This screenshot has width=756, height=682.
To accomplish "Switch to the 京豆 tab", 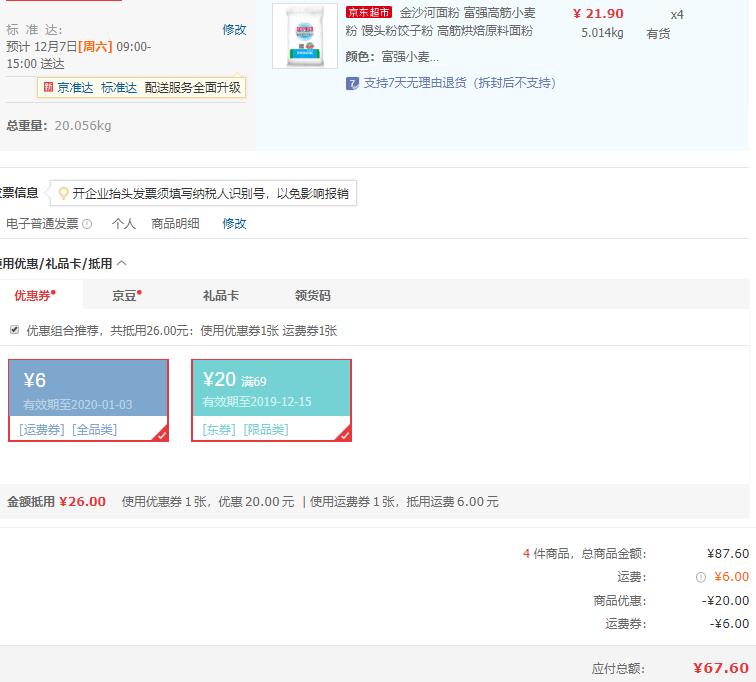I will coord(127,295).
